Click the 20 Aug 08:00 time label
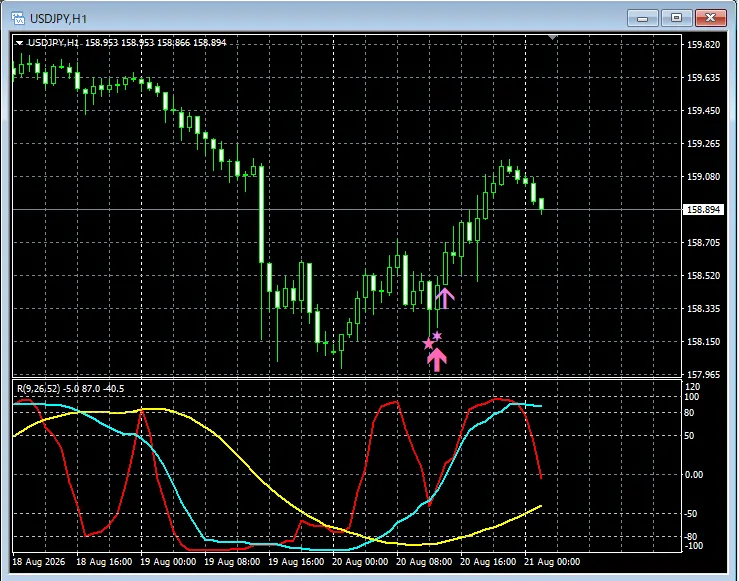The height and width of the screenshot is (581, 739). (424, 562)
